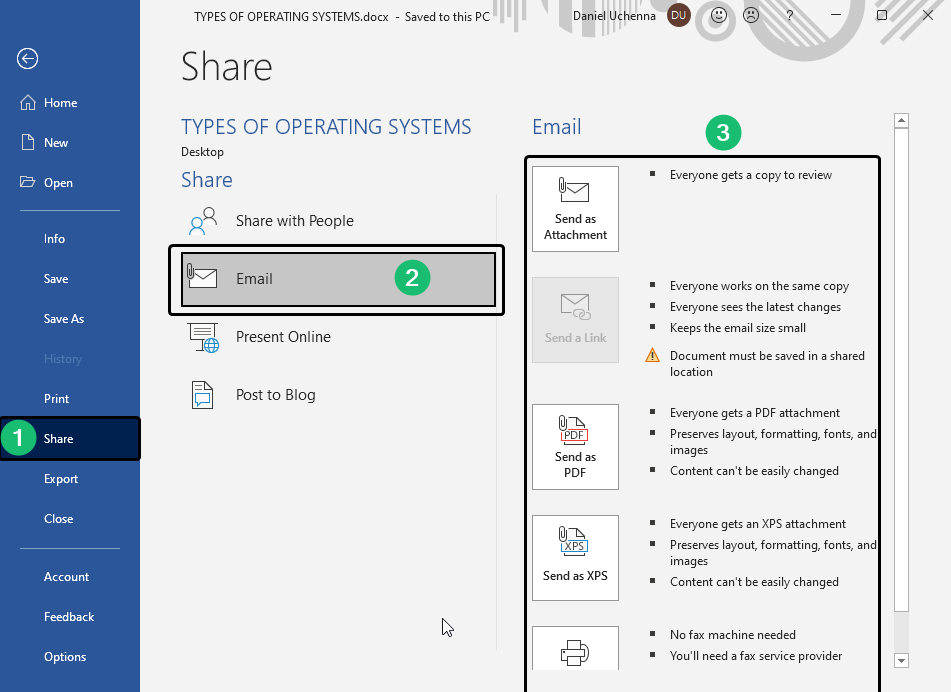Click the Send as PDF icon button

tap(575, 446)
